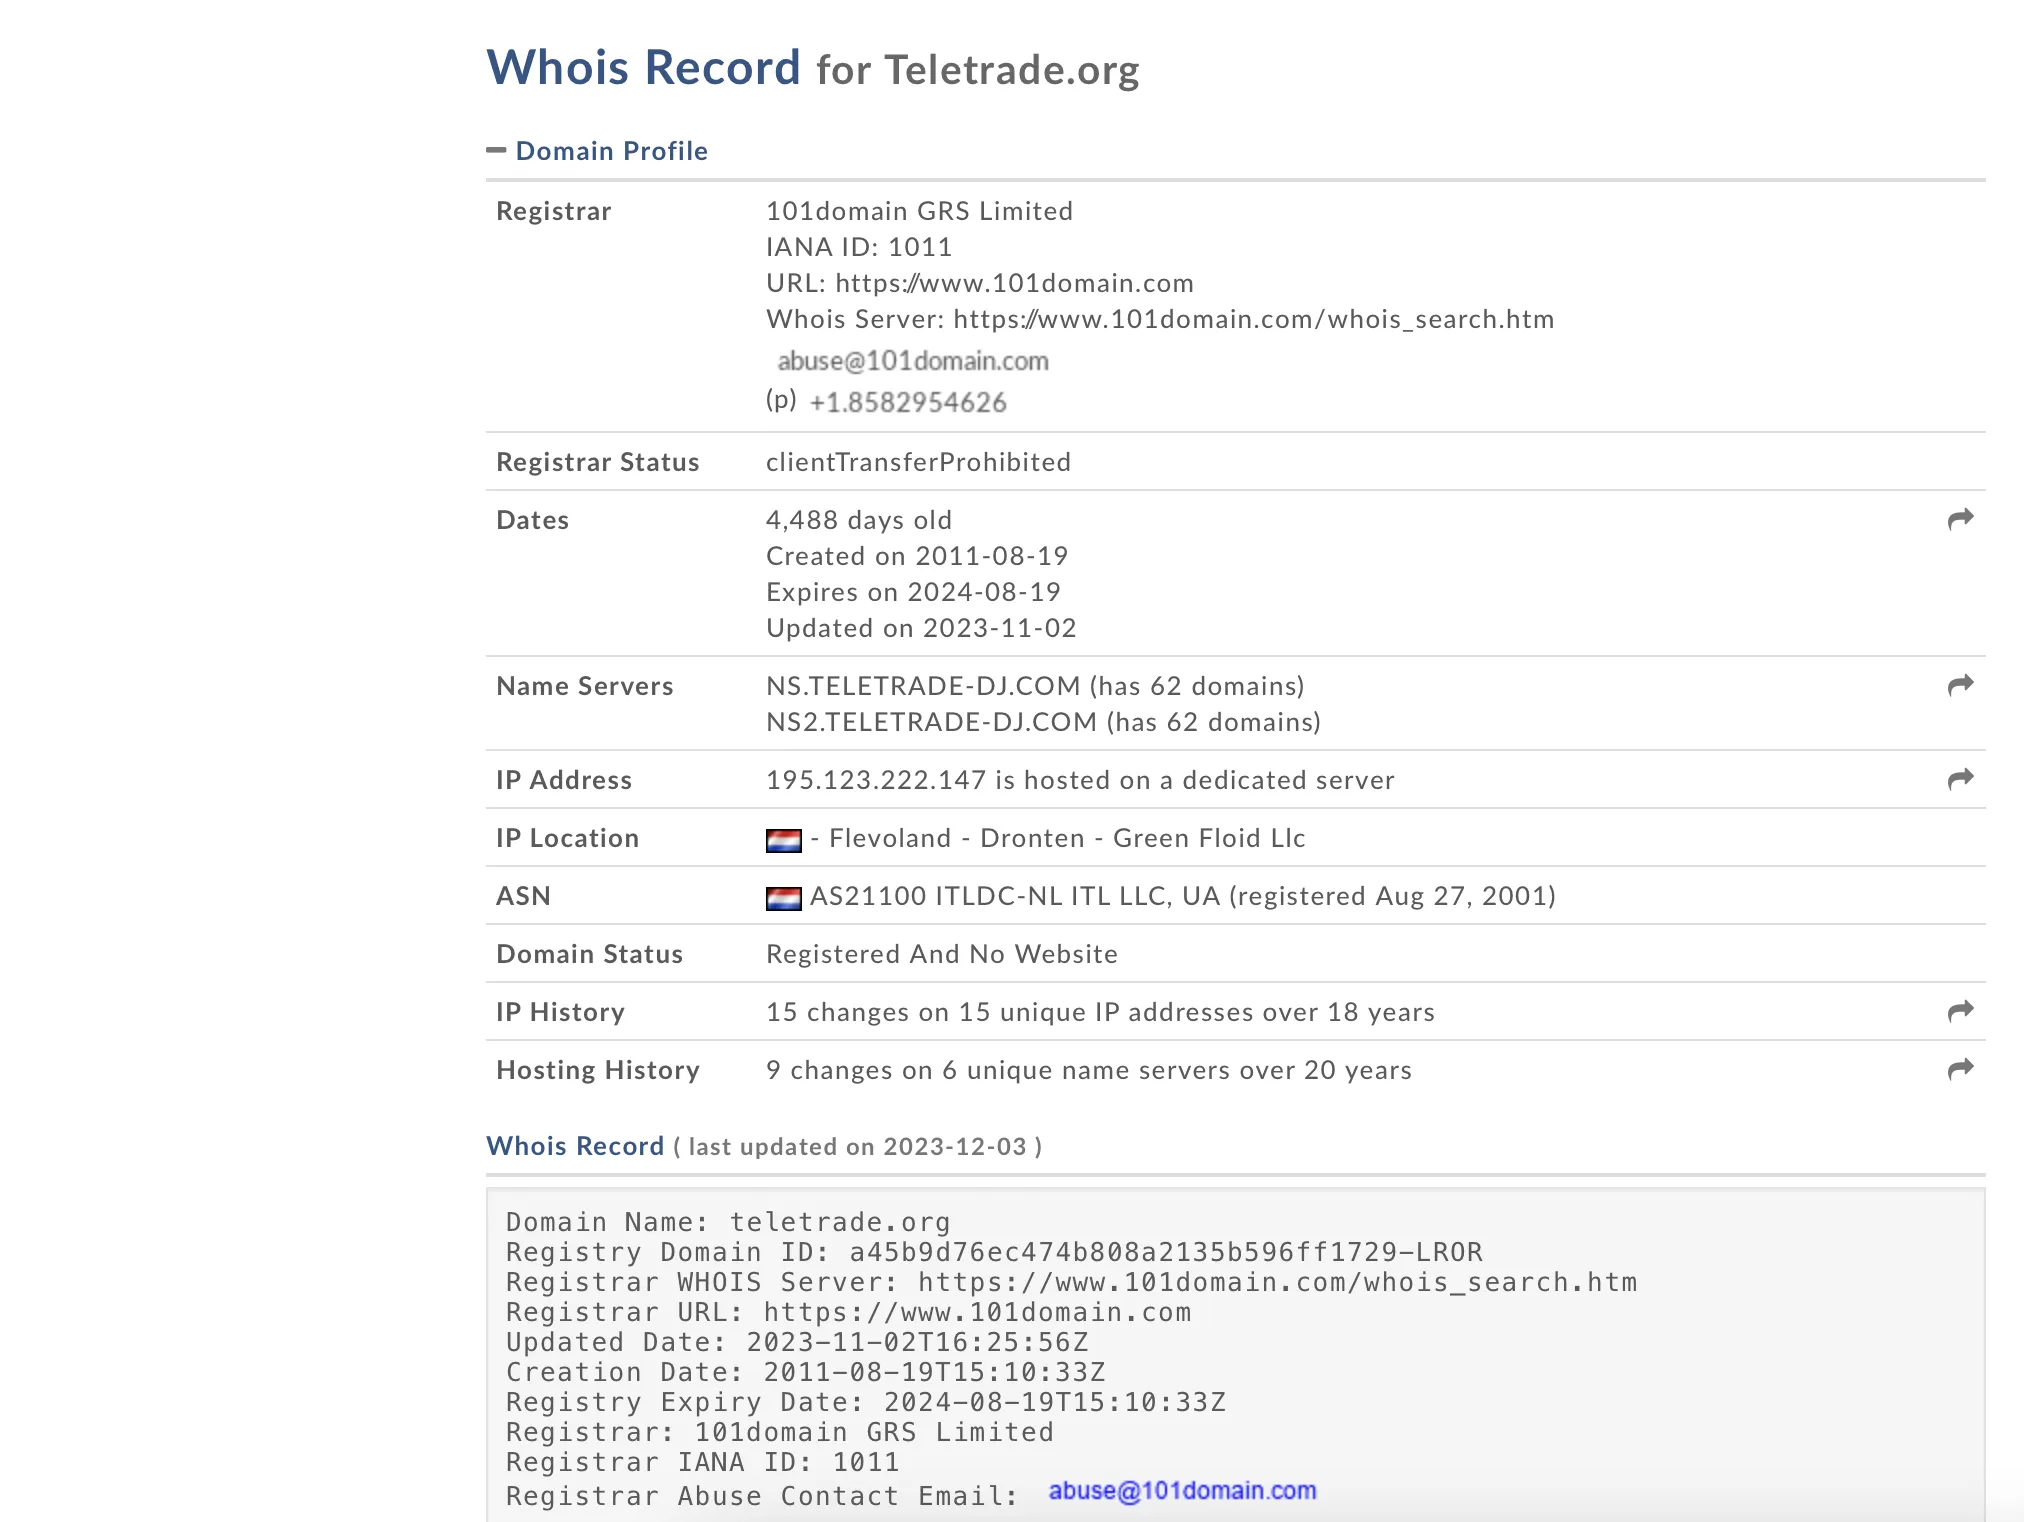2024x1522 pixels.
Task: Click 'Updated on 2023-11-02' text
Action: click(921, 628)
